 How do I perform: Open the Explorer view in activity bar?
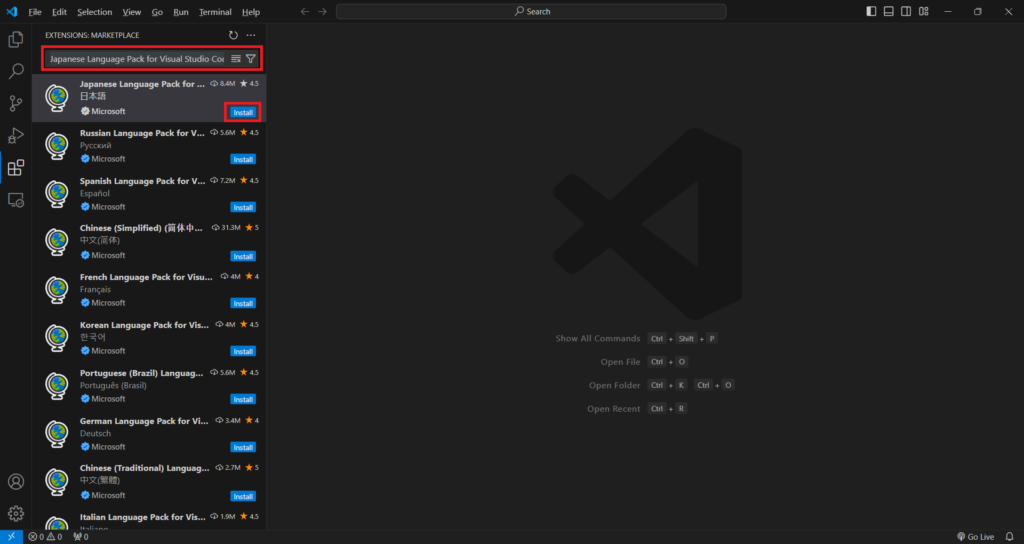tap(16, 40)
